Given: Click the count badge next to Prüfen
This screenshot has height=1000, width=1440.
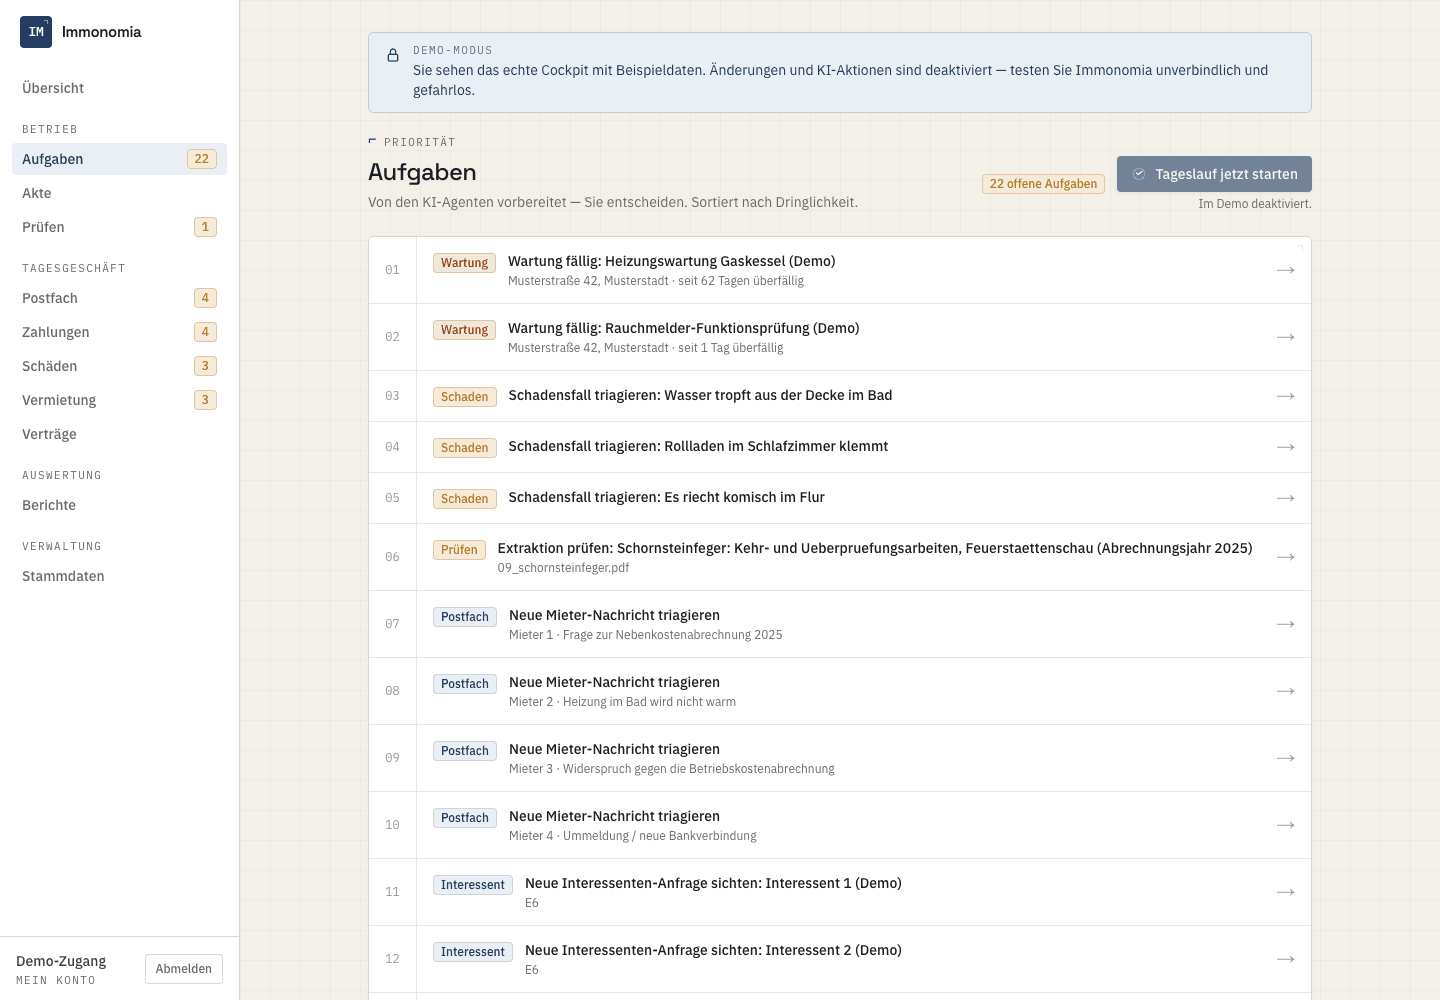Looking at the screenshot, I should tap(205, 227).
